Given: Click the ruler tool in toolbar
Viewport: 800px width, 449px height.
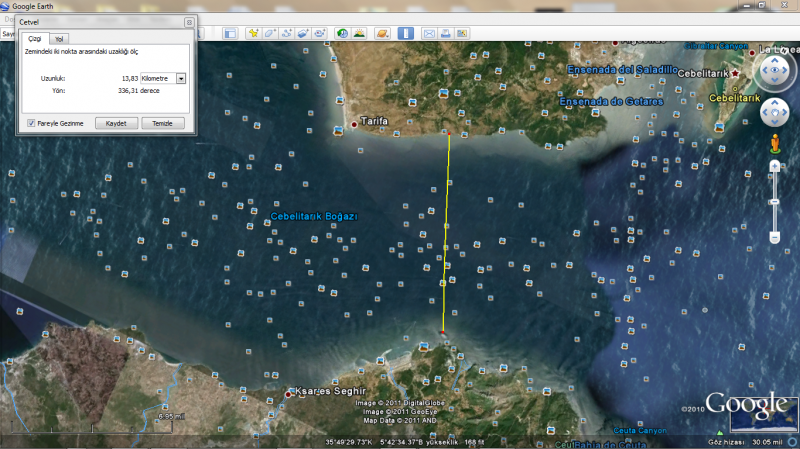Looking at the screenshot, I should click(x=405, y=33).
